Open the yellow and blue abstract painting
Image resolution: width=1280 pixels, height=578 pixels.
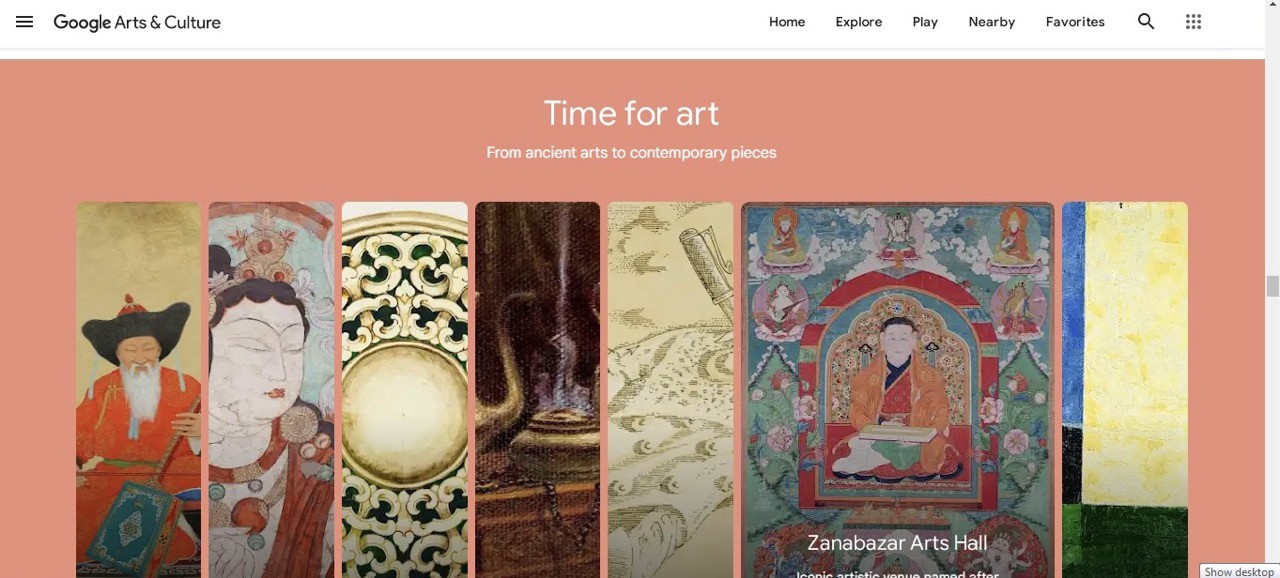coord(1125,390)
